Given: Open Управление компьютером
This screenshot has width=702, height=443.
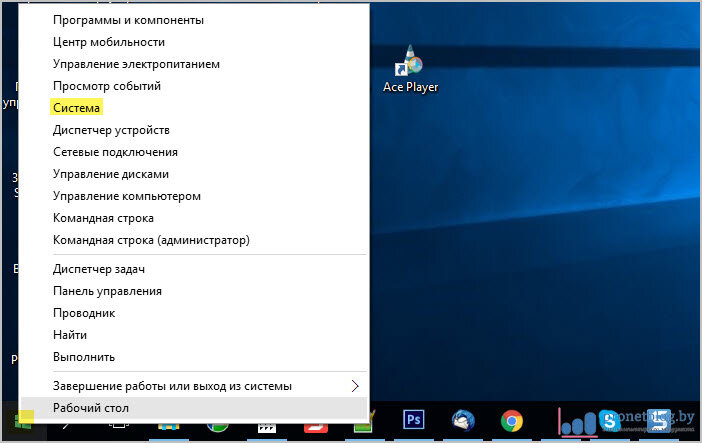Looking at the screenshot, I should tap(194, 196).
